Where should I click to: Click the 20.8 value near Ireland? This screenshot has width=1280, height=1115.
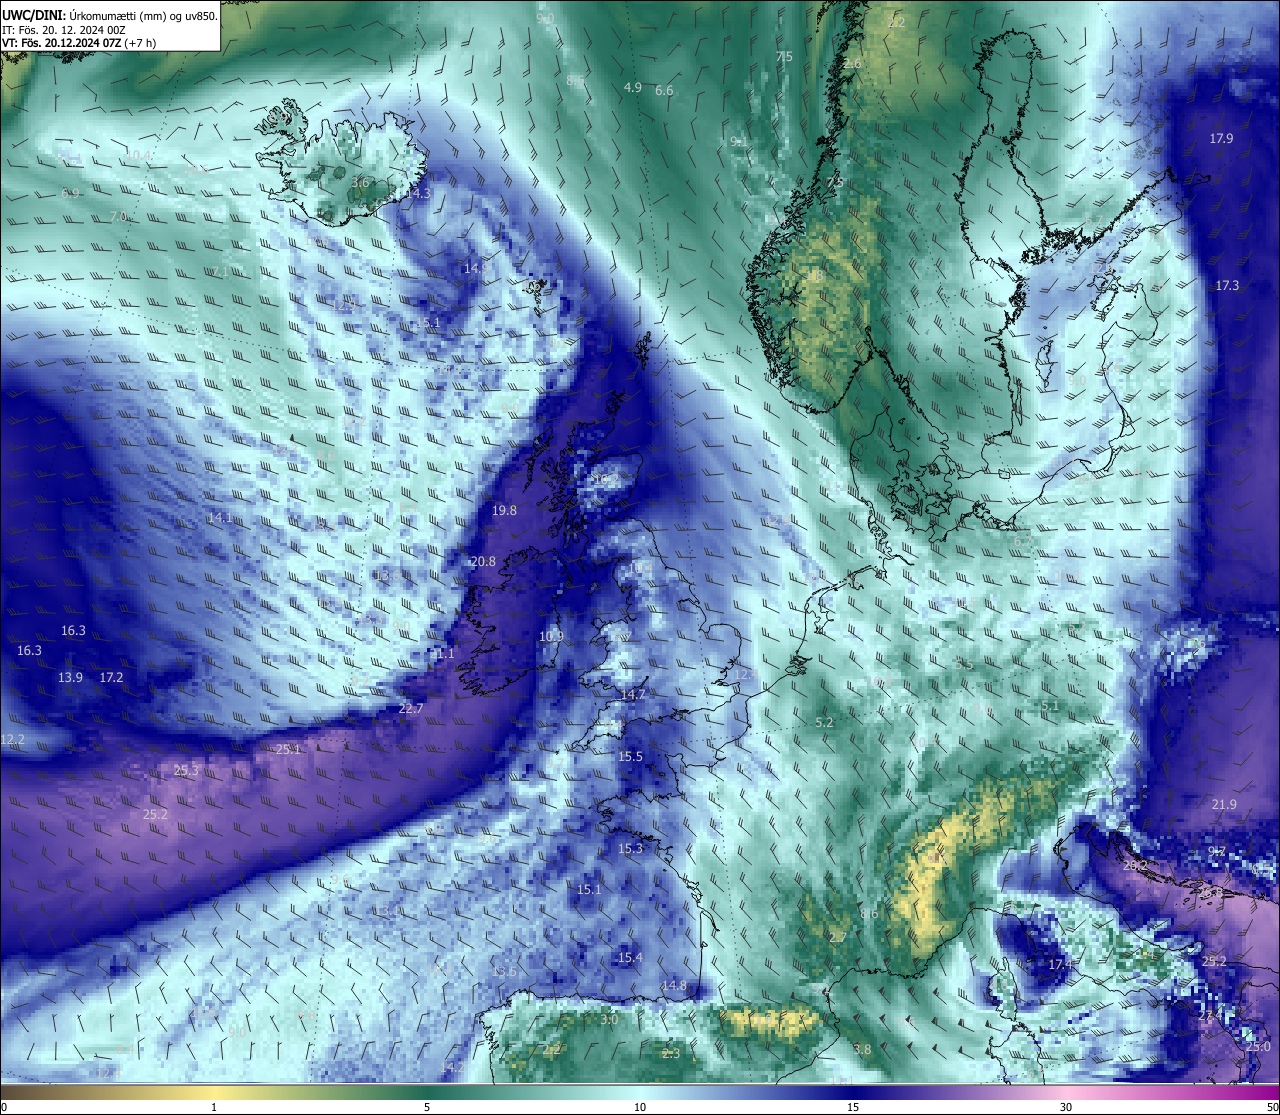483,562
